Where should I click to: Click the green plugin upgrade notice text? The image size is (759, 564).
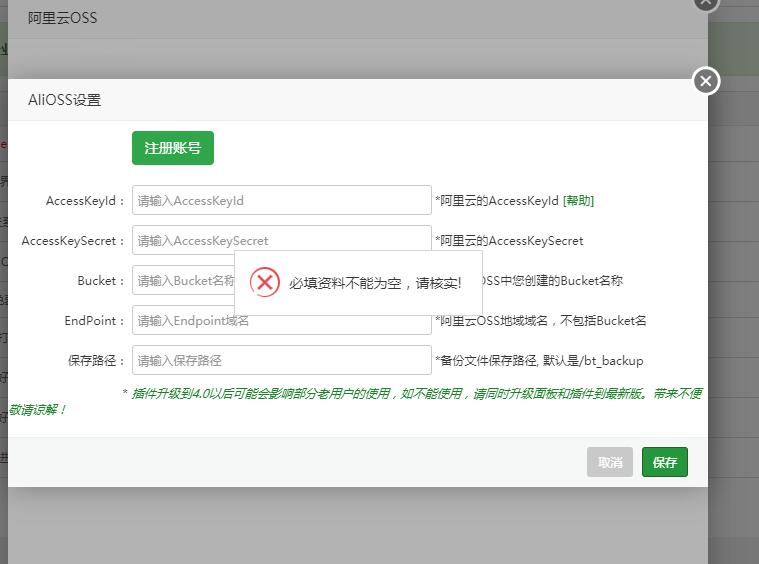[x=356, y=401]
